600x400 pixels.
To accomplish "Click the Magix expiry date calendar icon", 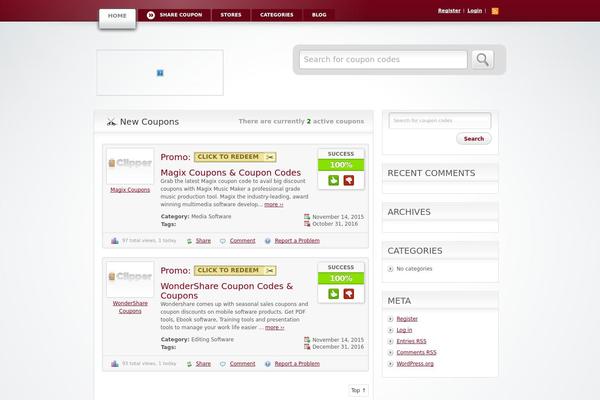I will [307, 224].
